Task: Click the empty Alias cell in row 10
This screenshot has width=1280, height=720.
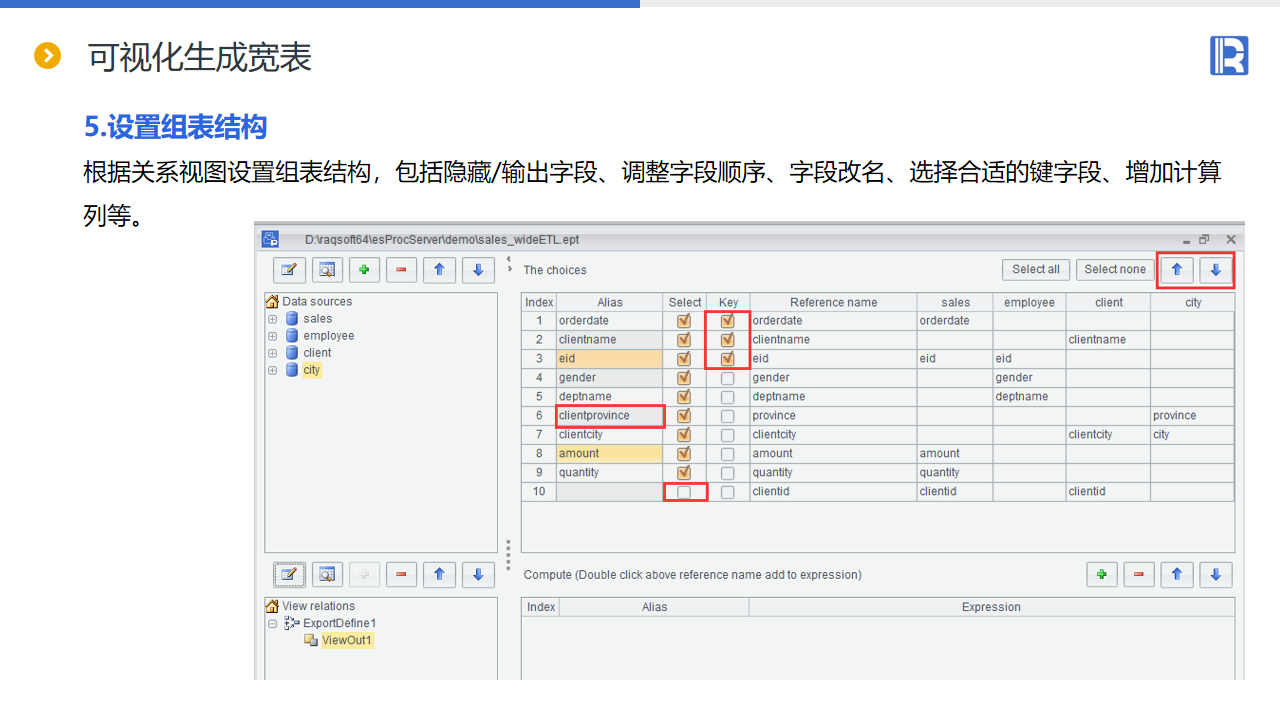Action: click(x=610, y=492)
